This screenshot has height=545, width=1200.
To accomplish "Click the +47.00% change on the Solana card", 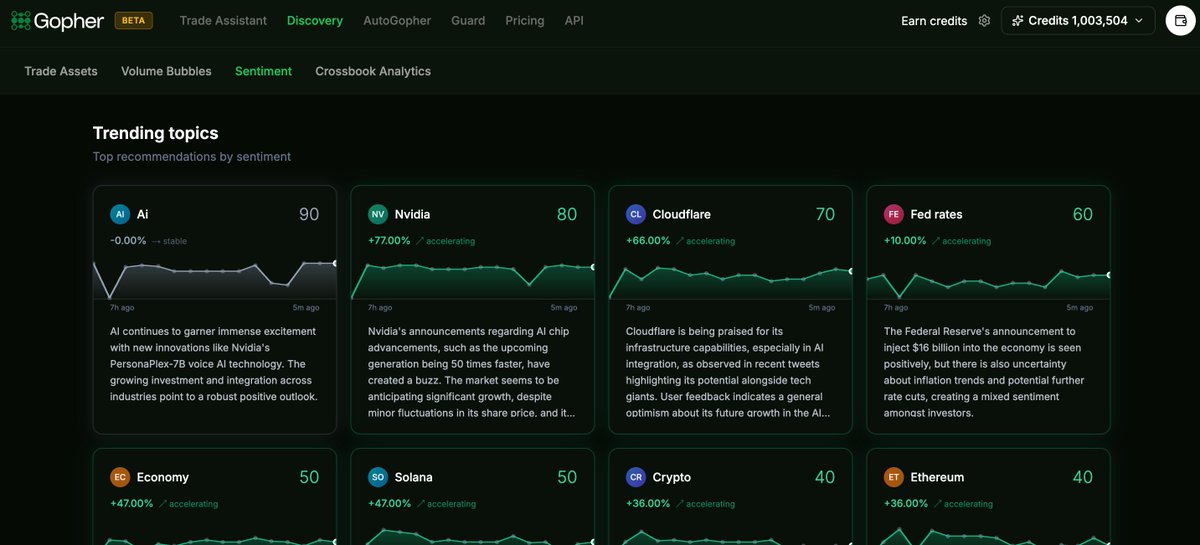I will point(389,504).
